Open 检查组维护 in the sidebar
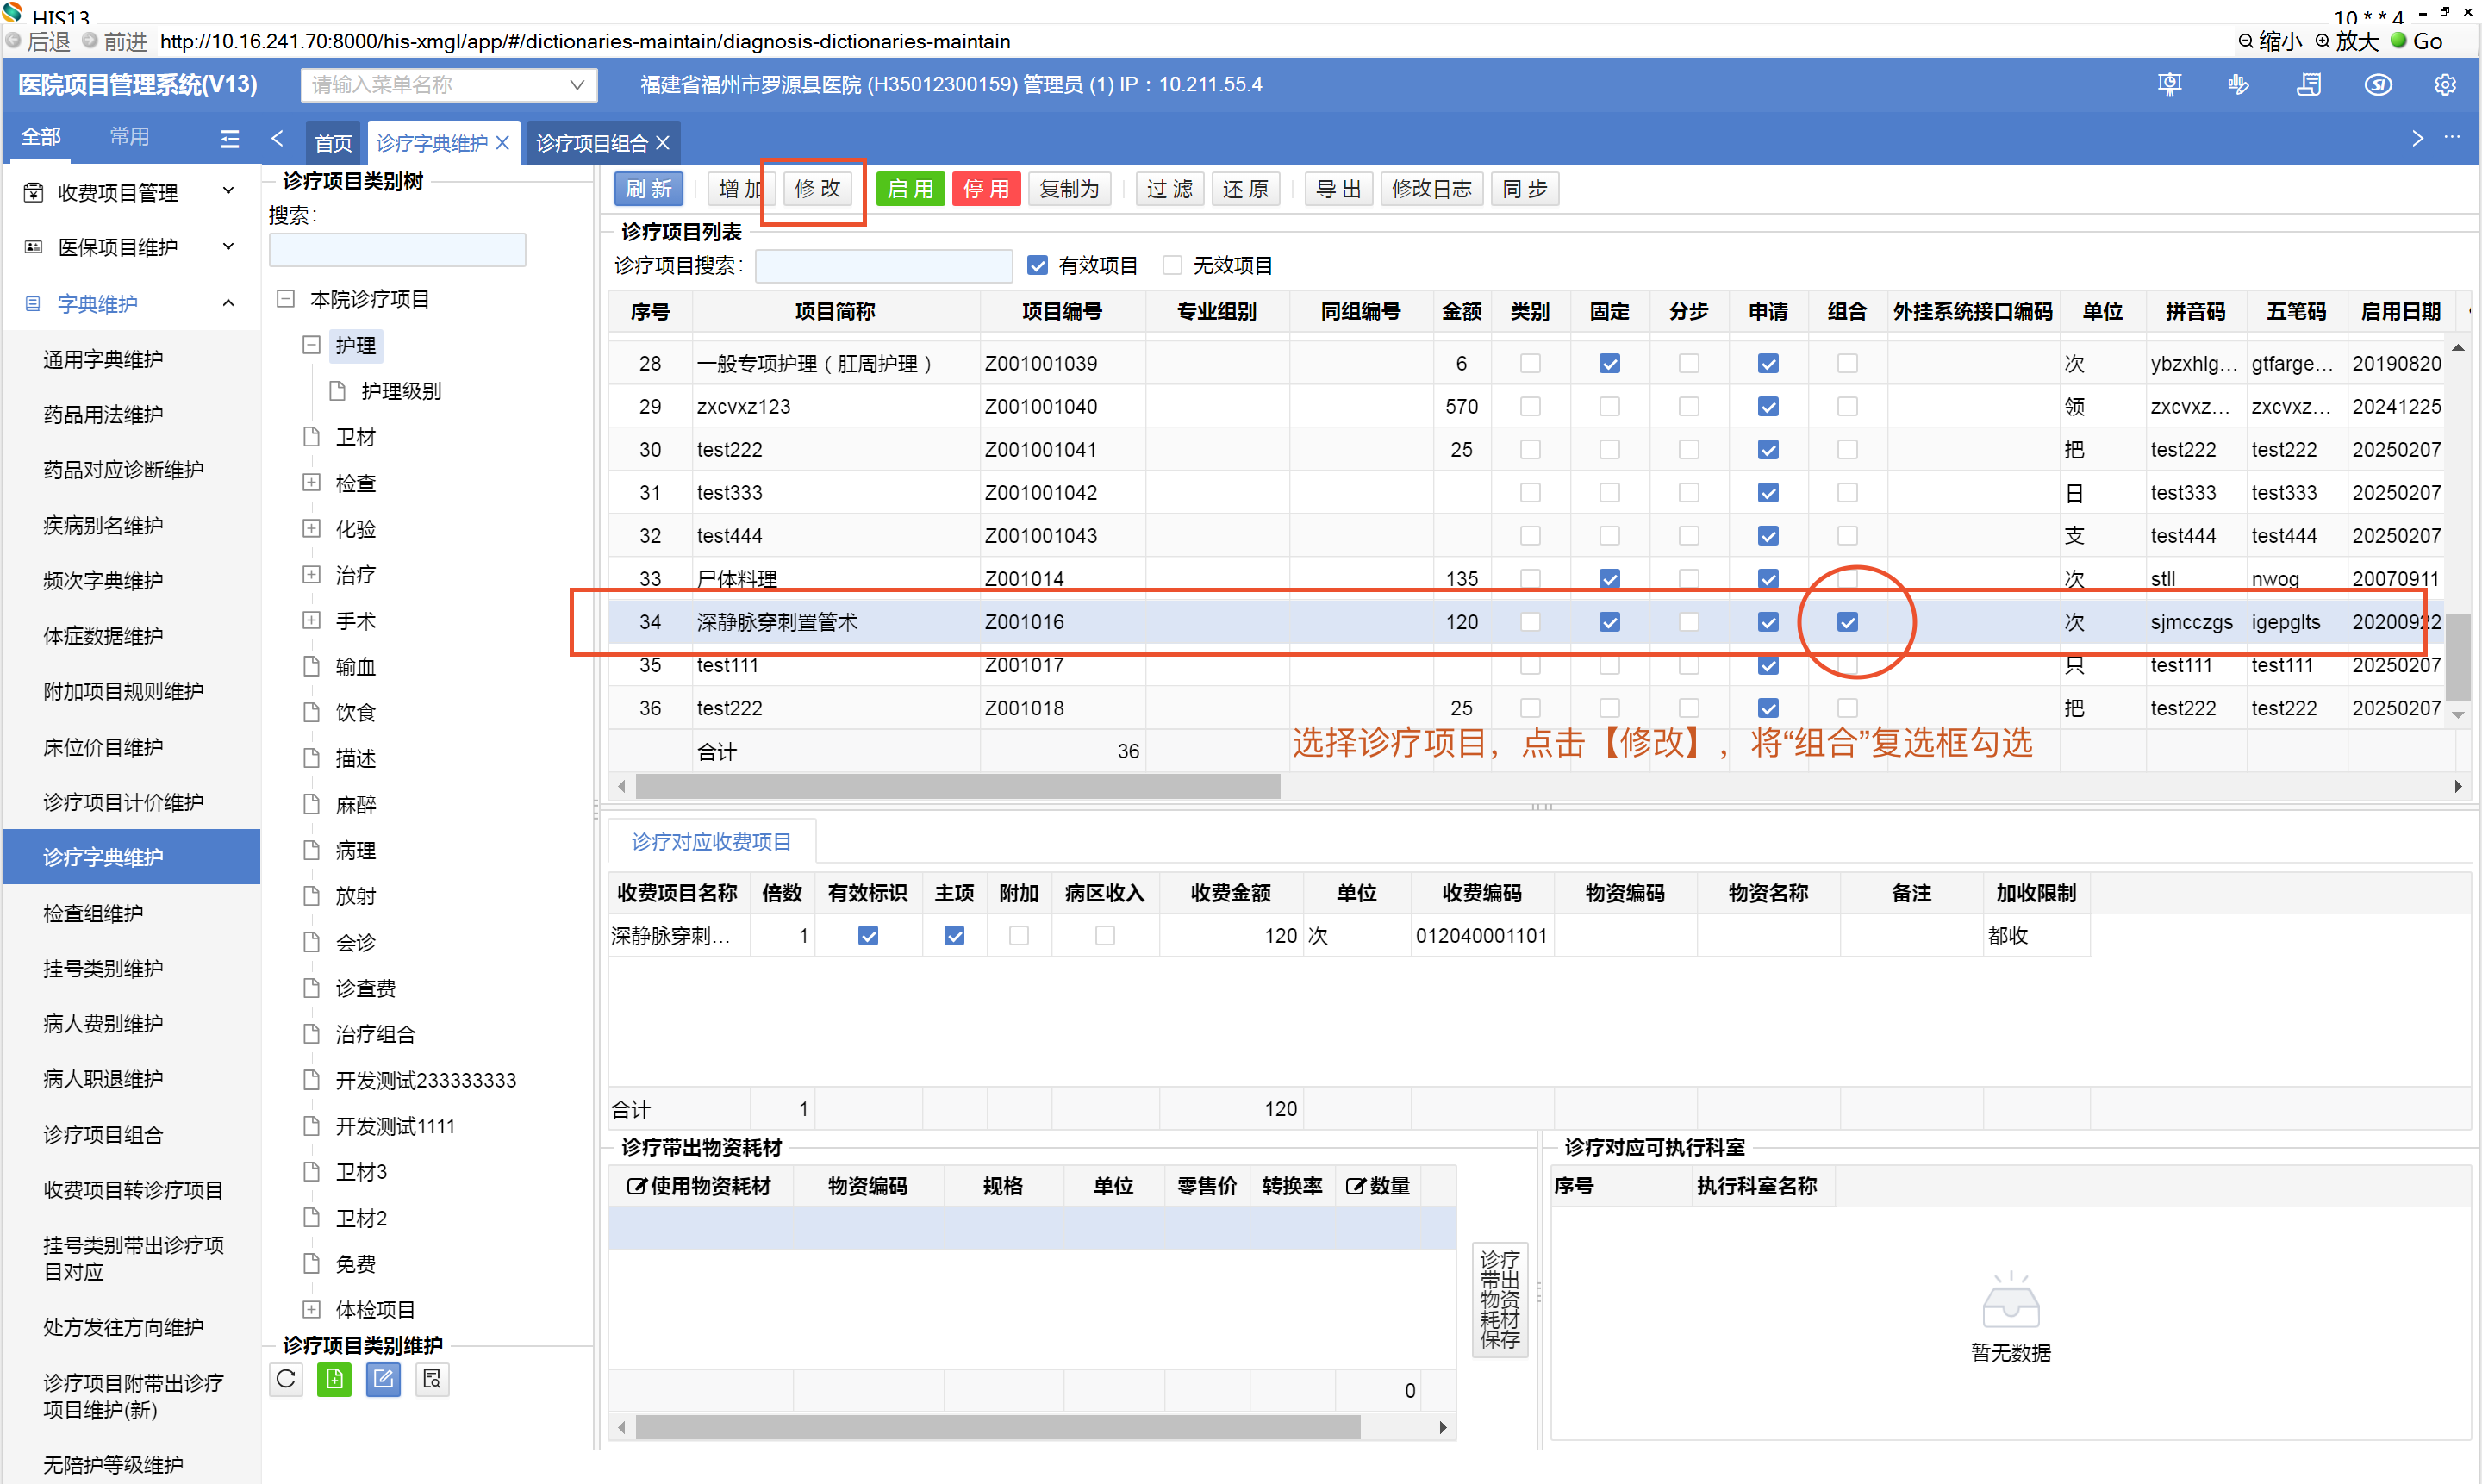The image size is (2482, 1484). click(93, 913)
